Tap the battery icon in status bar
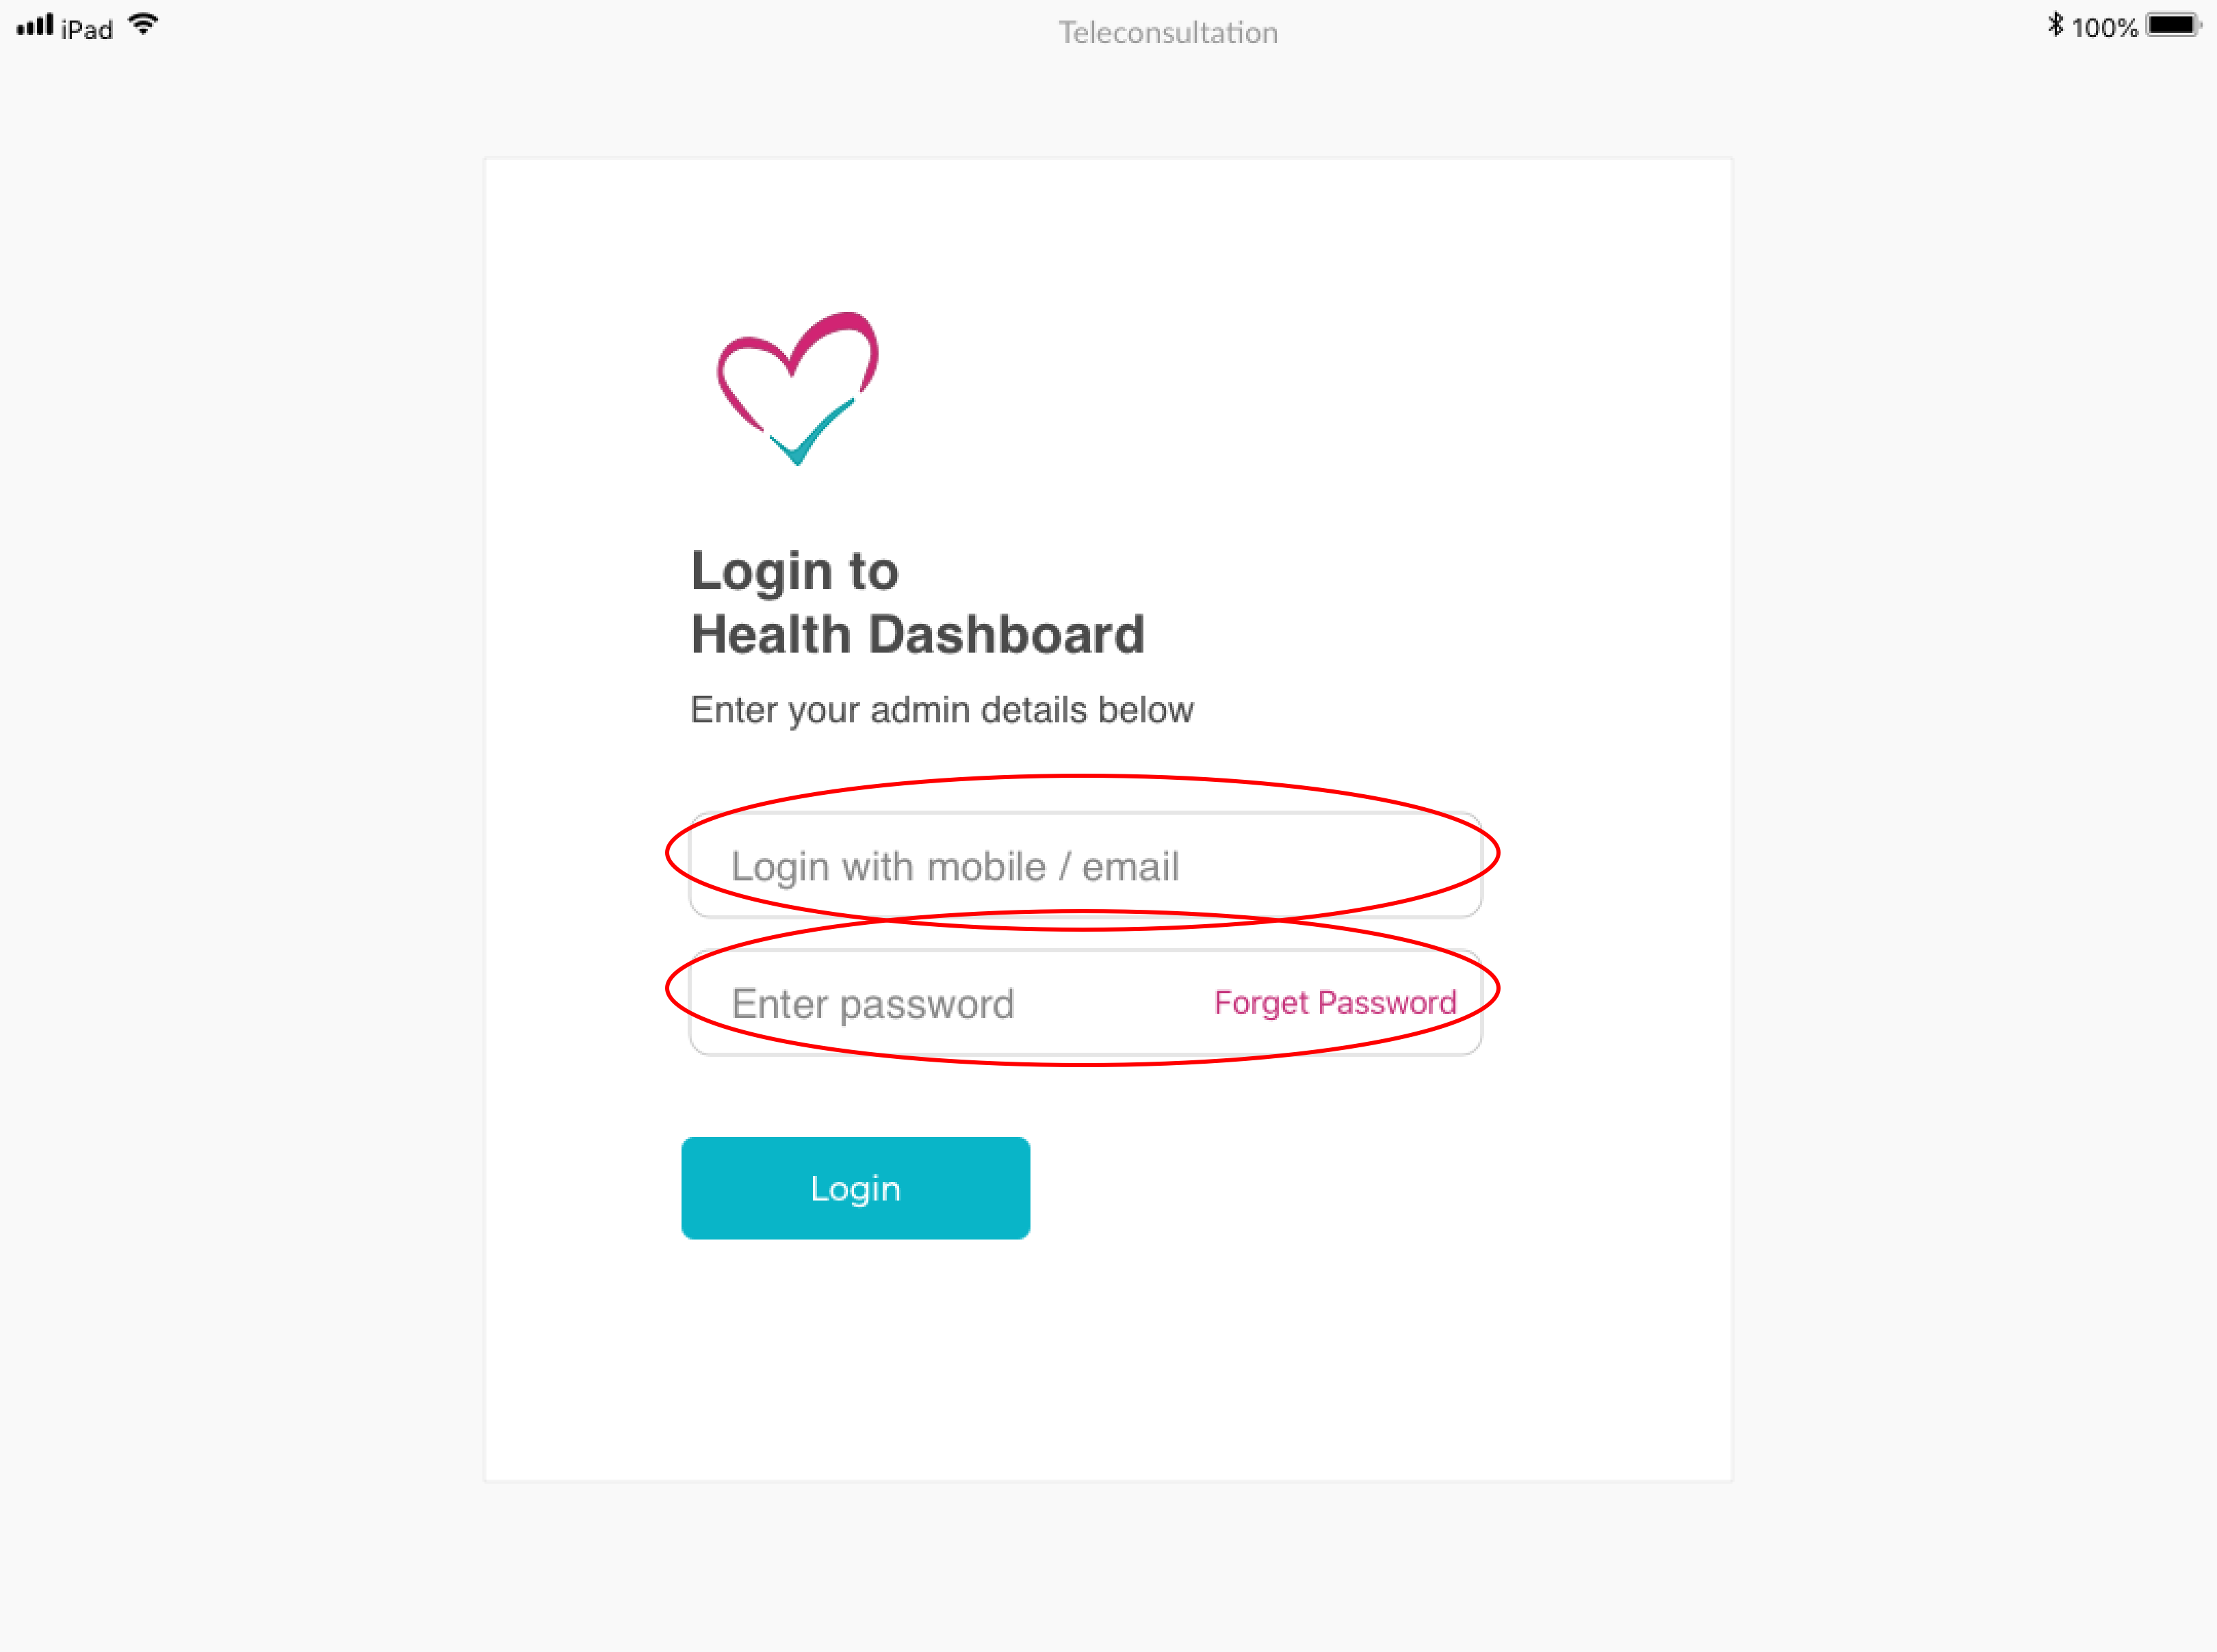The height and width of the screenshot is (1652, 2217). pyautogui.click(x=2173, y=25)
